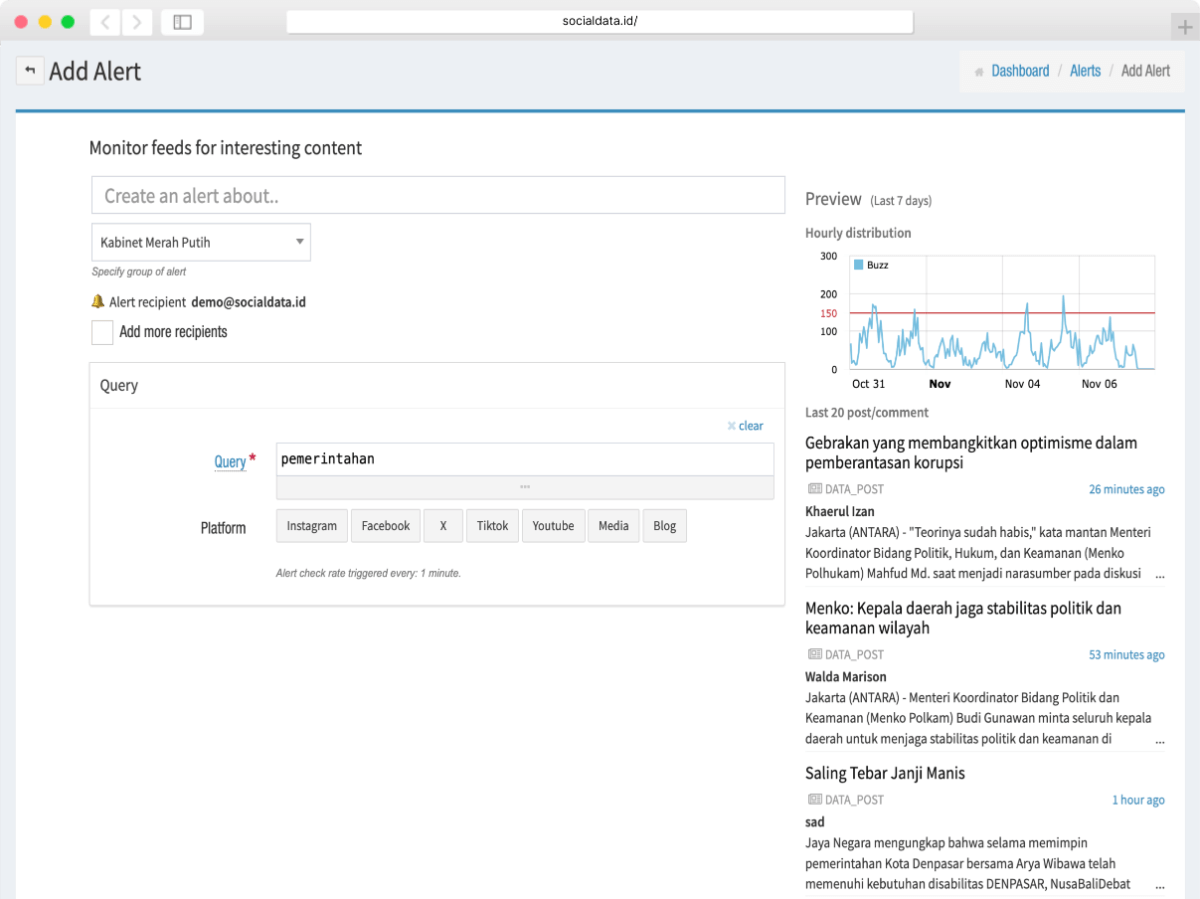Click the DATA_POST icon under Gebrakan article

[814, 489]
